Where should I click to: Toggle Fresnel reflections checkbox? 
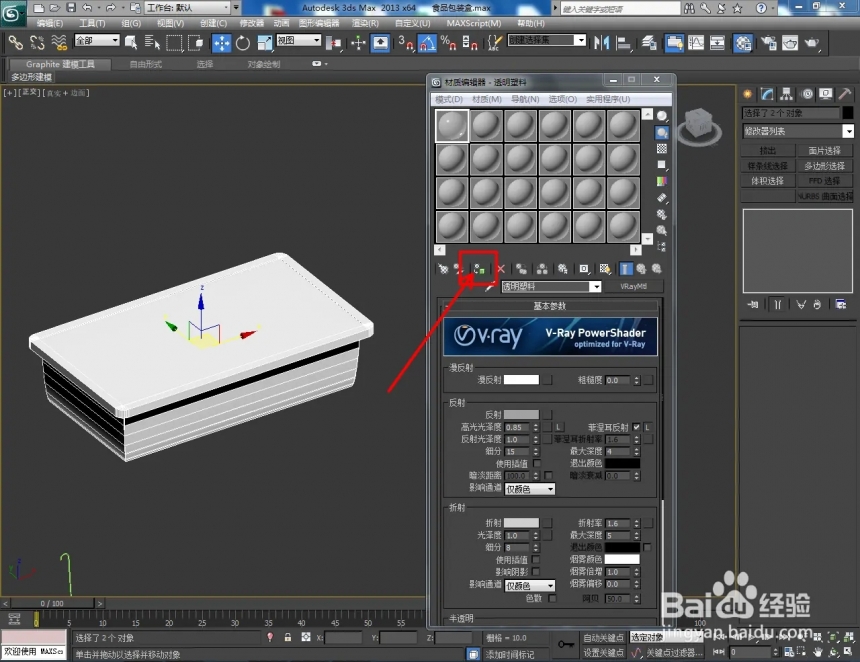(636, 427)
